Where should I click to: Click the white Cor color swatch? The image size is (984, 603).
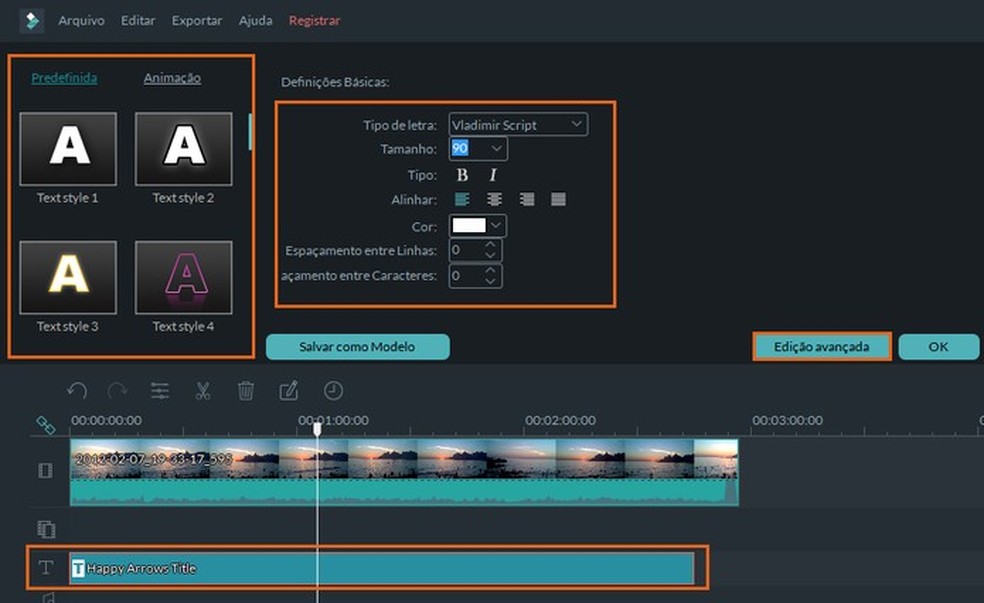(468, 226)
